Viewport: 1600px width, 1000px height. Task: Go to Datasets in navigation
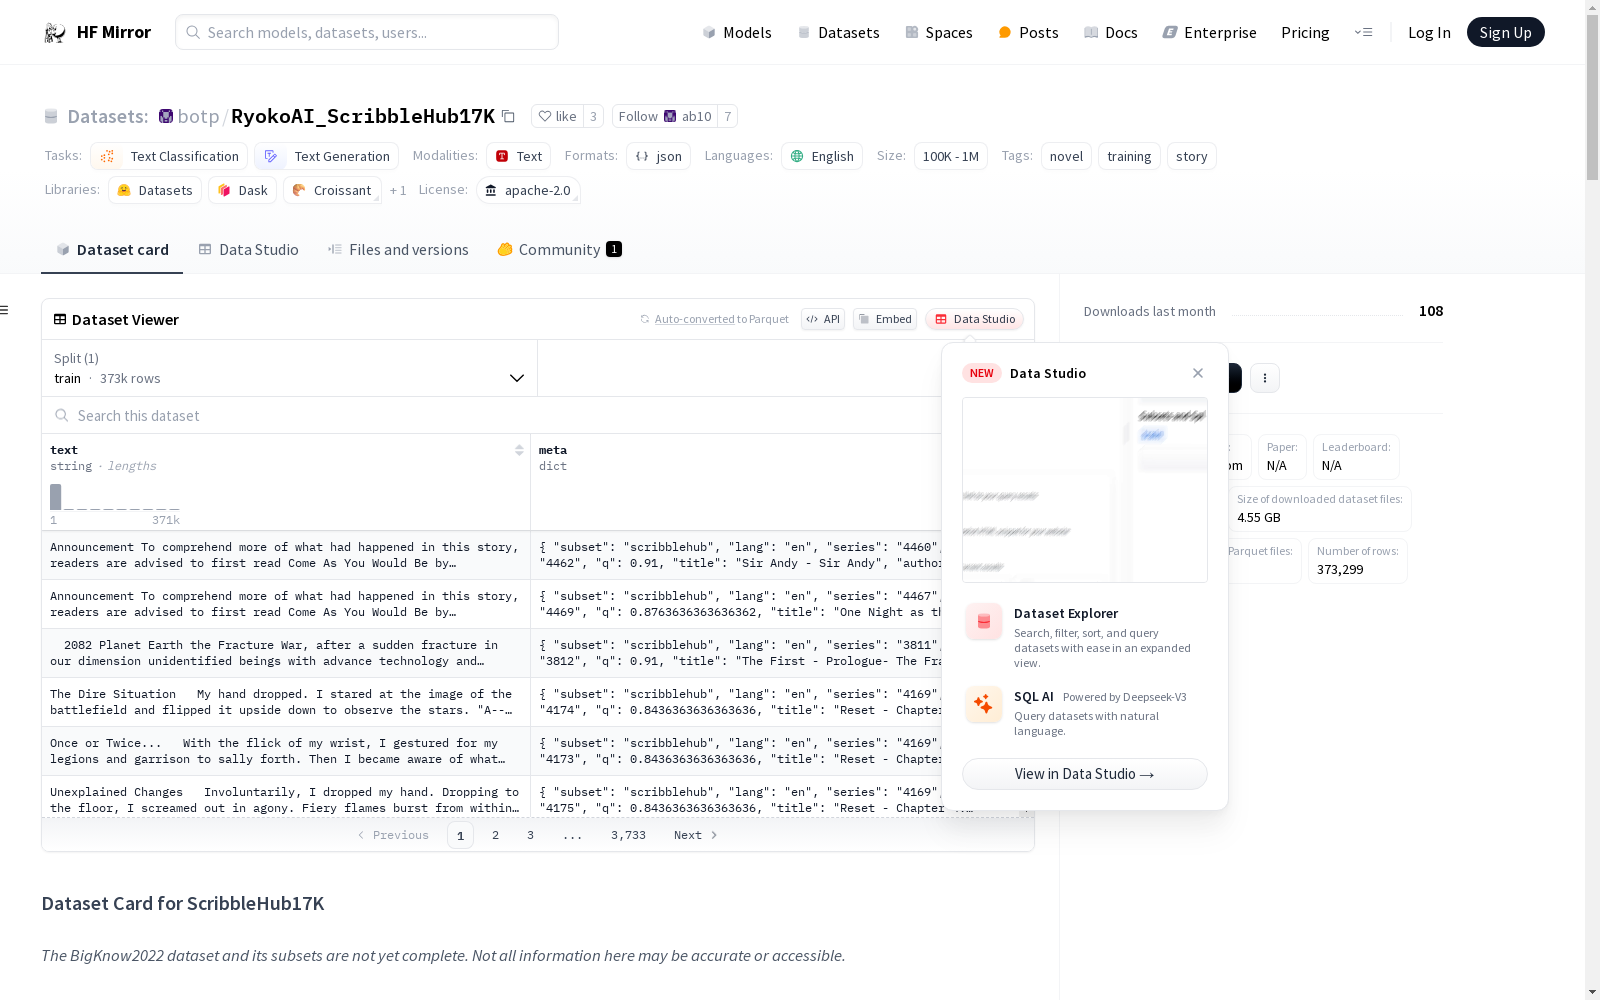click(x=838, y=33)
